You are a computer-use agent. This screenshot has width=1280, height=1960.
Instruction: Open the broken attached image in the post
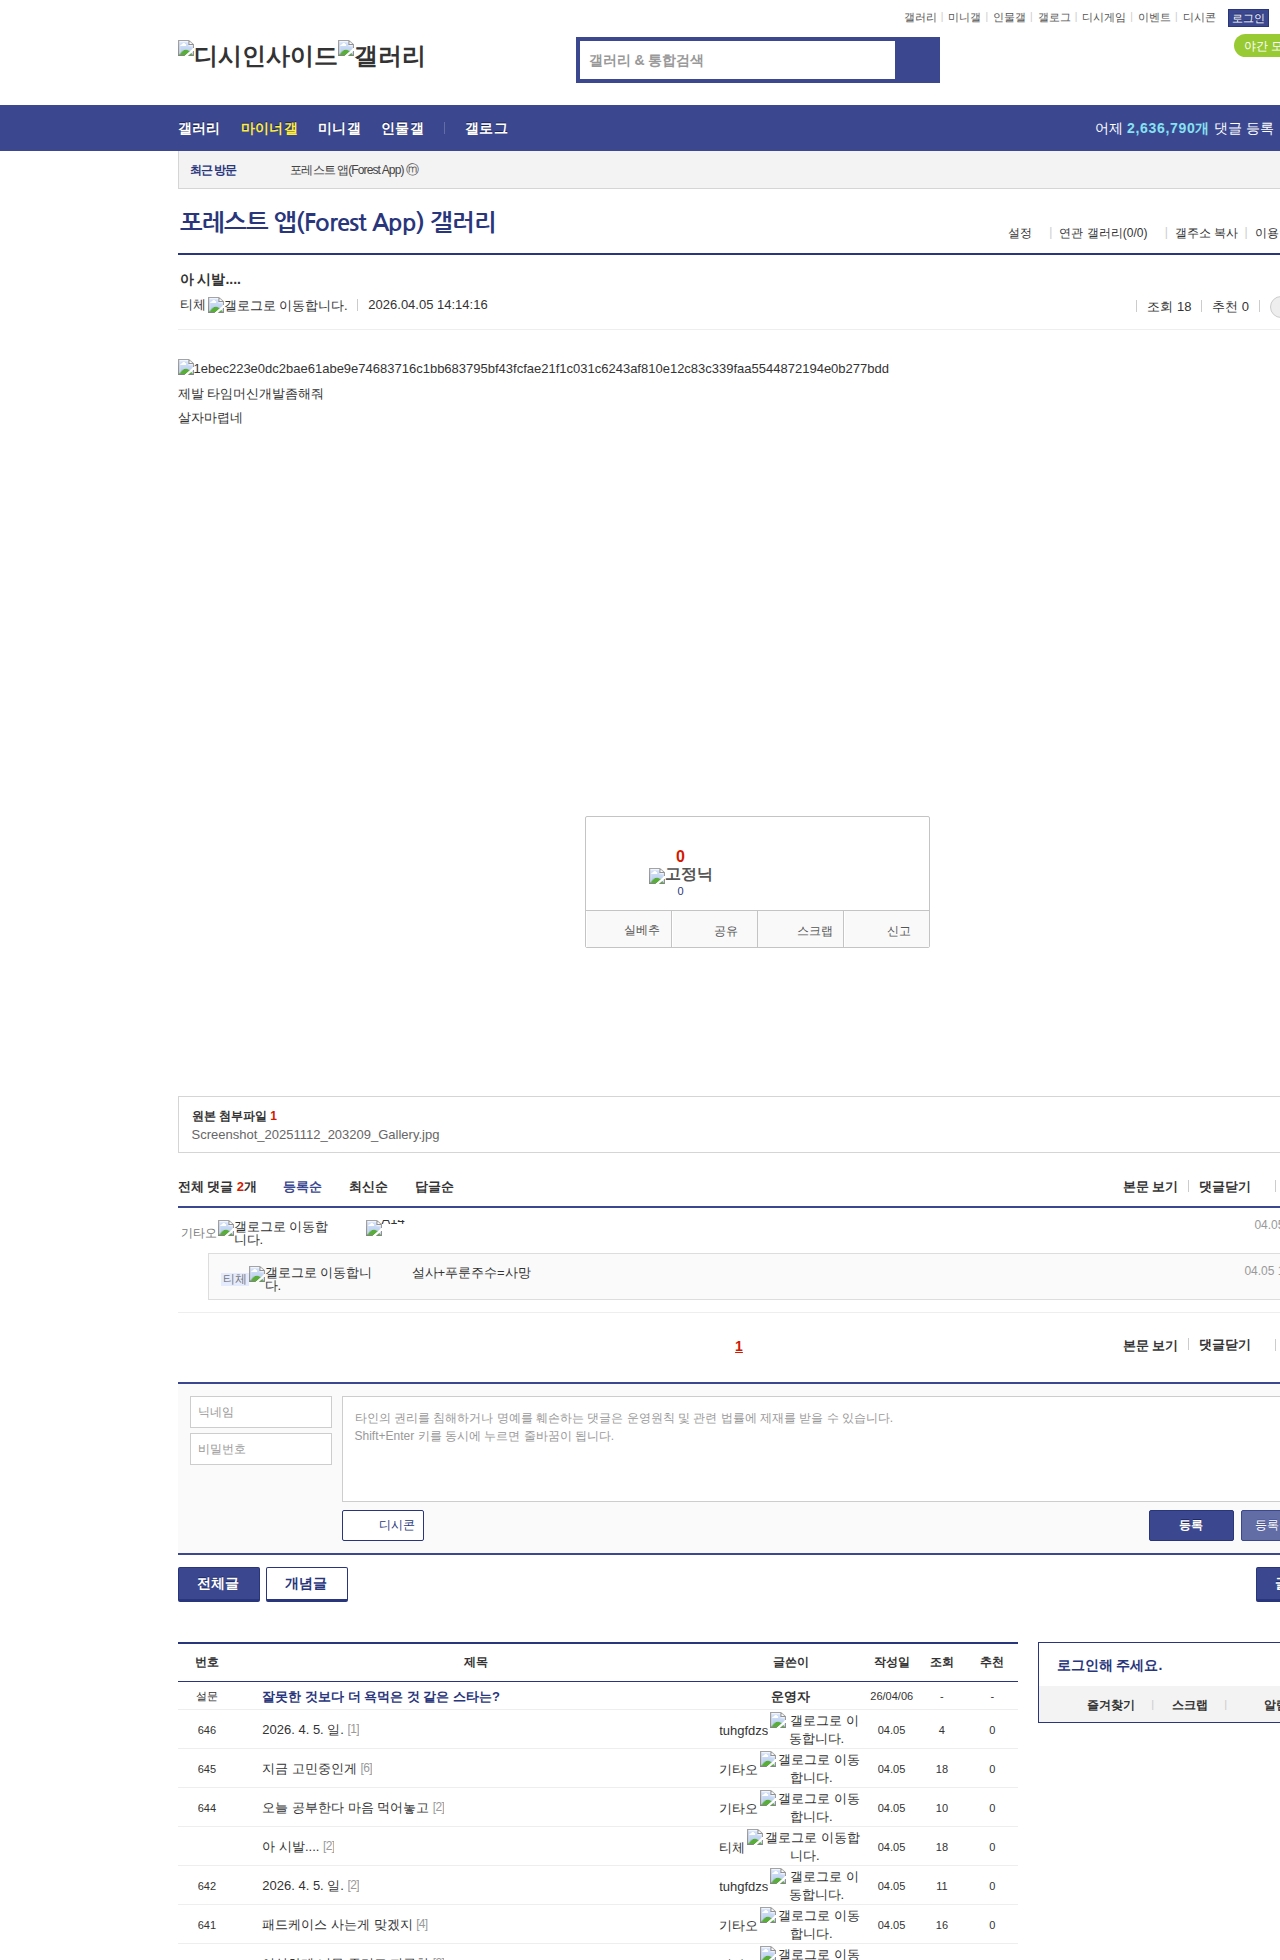tap(533, 369)
